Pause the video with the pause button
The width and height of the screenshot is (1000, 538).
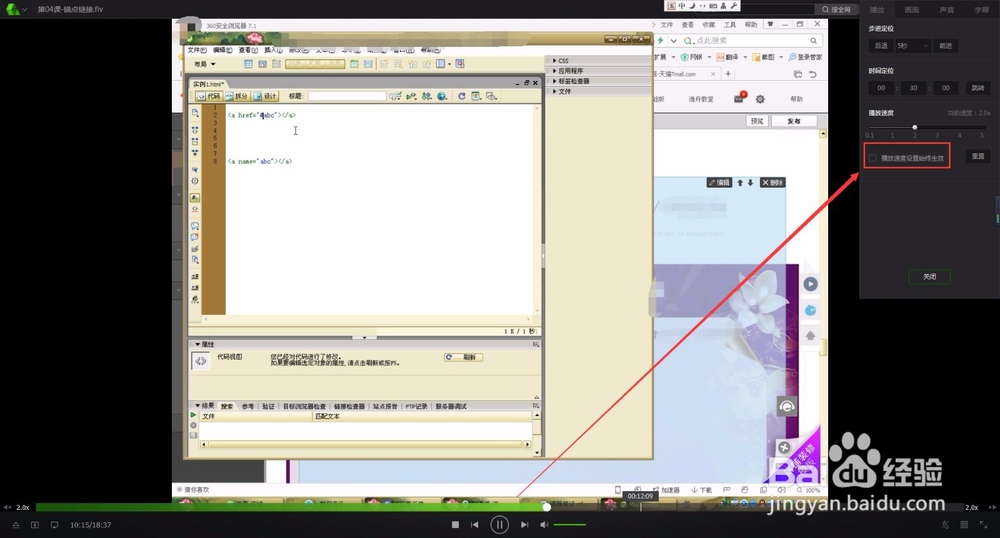(499, 525)
